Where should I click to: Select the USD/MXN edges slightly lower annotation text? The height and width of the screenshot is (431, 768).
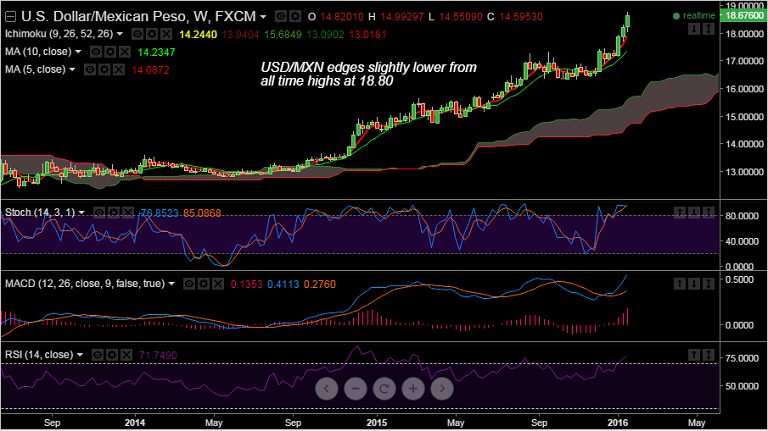coord(368,74)
